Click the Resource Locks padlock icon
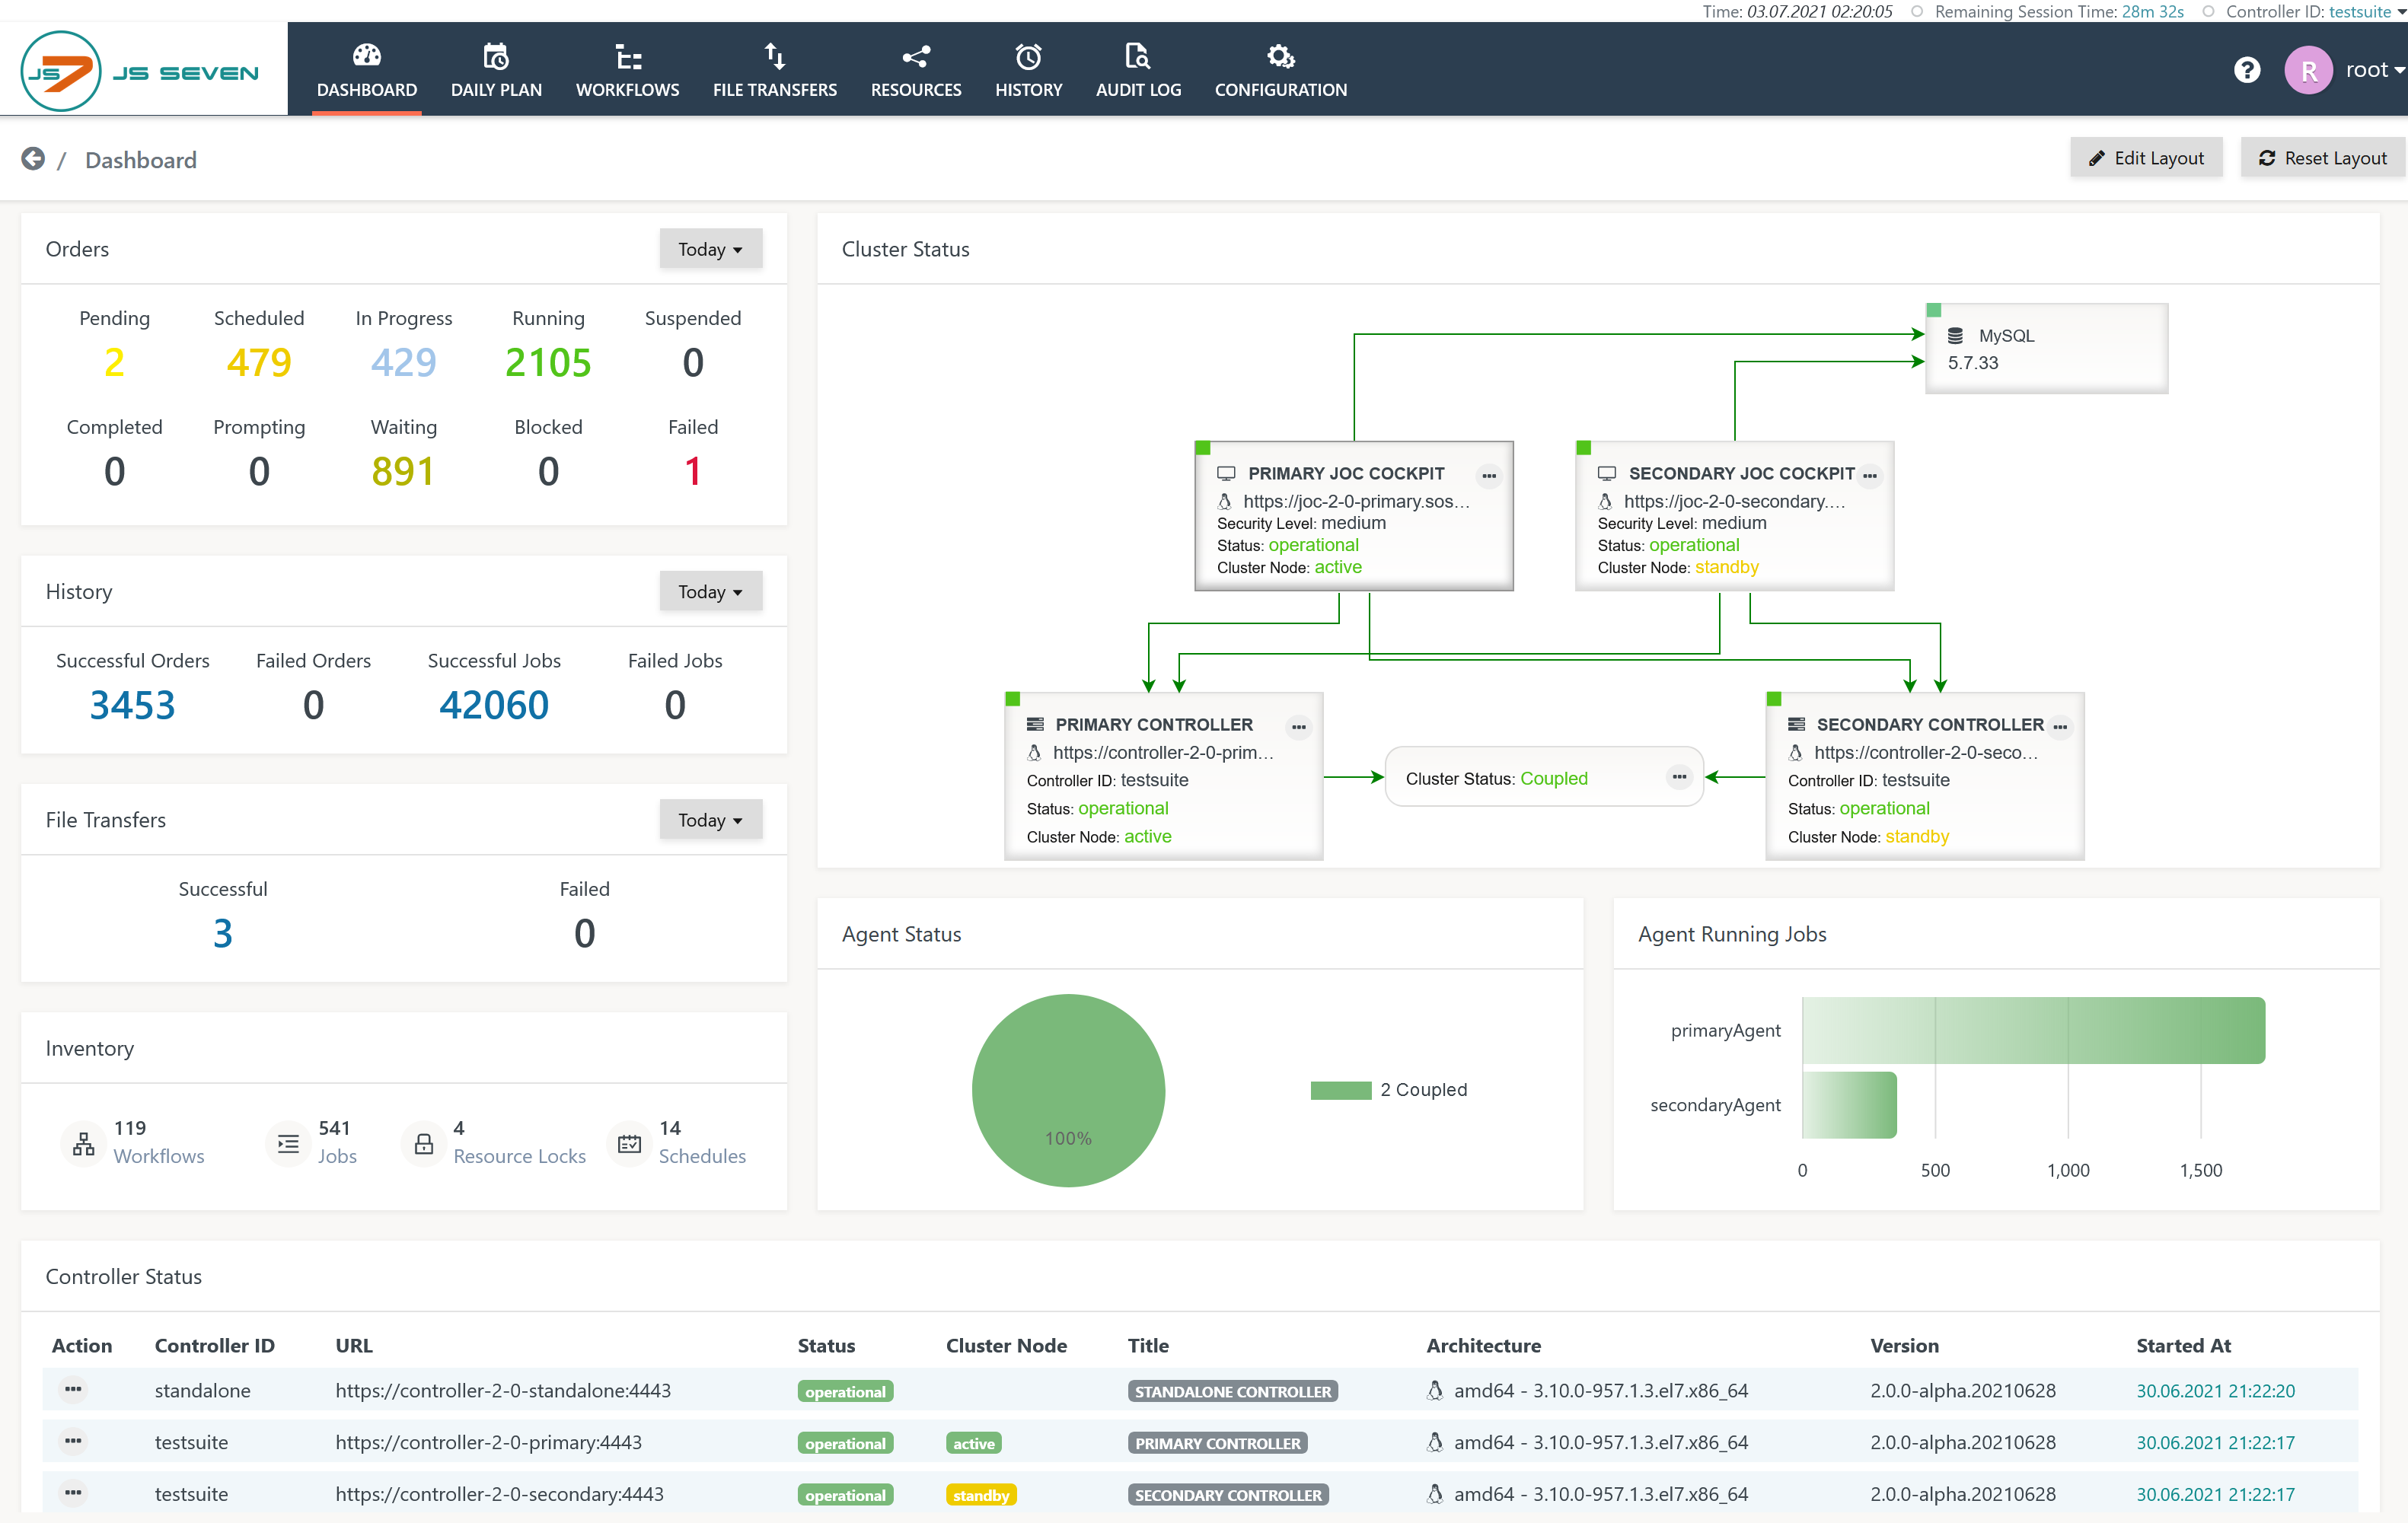The image size is (2408, 1523). point(424,1143)
